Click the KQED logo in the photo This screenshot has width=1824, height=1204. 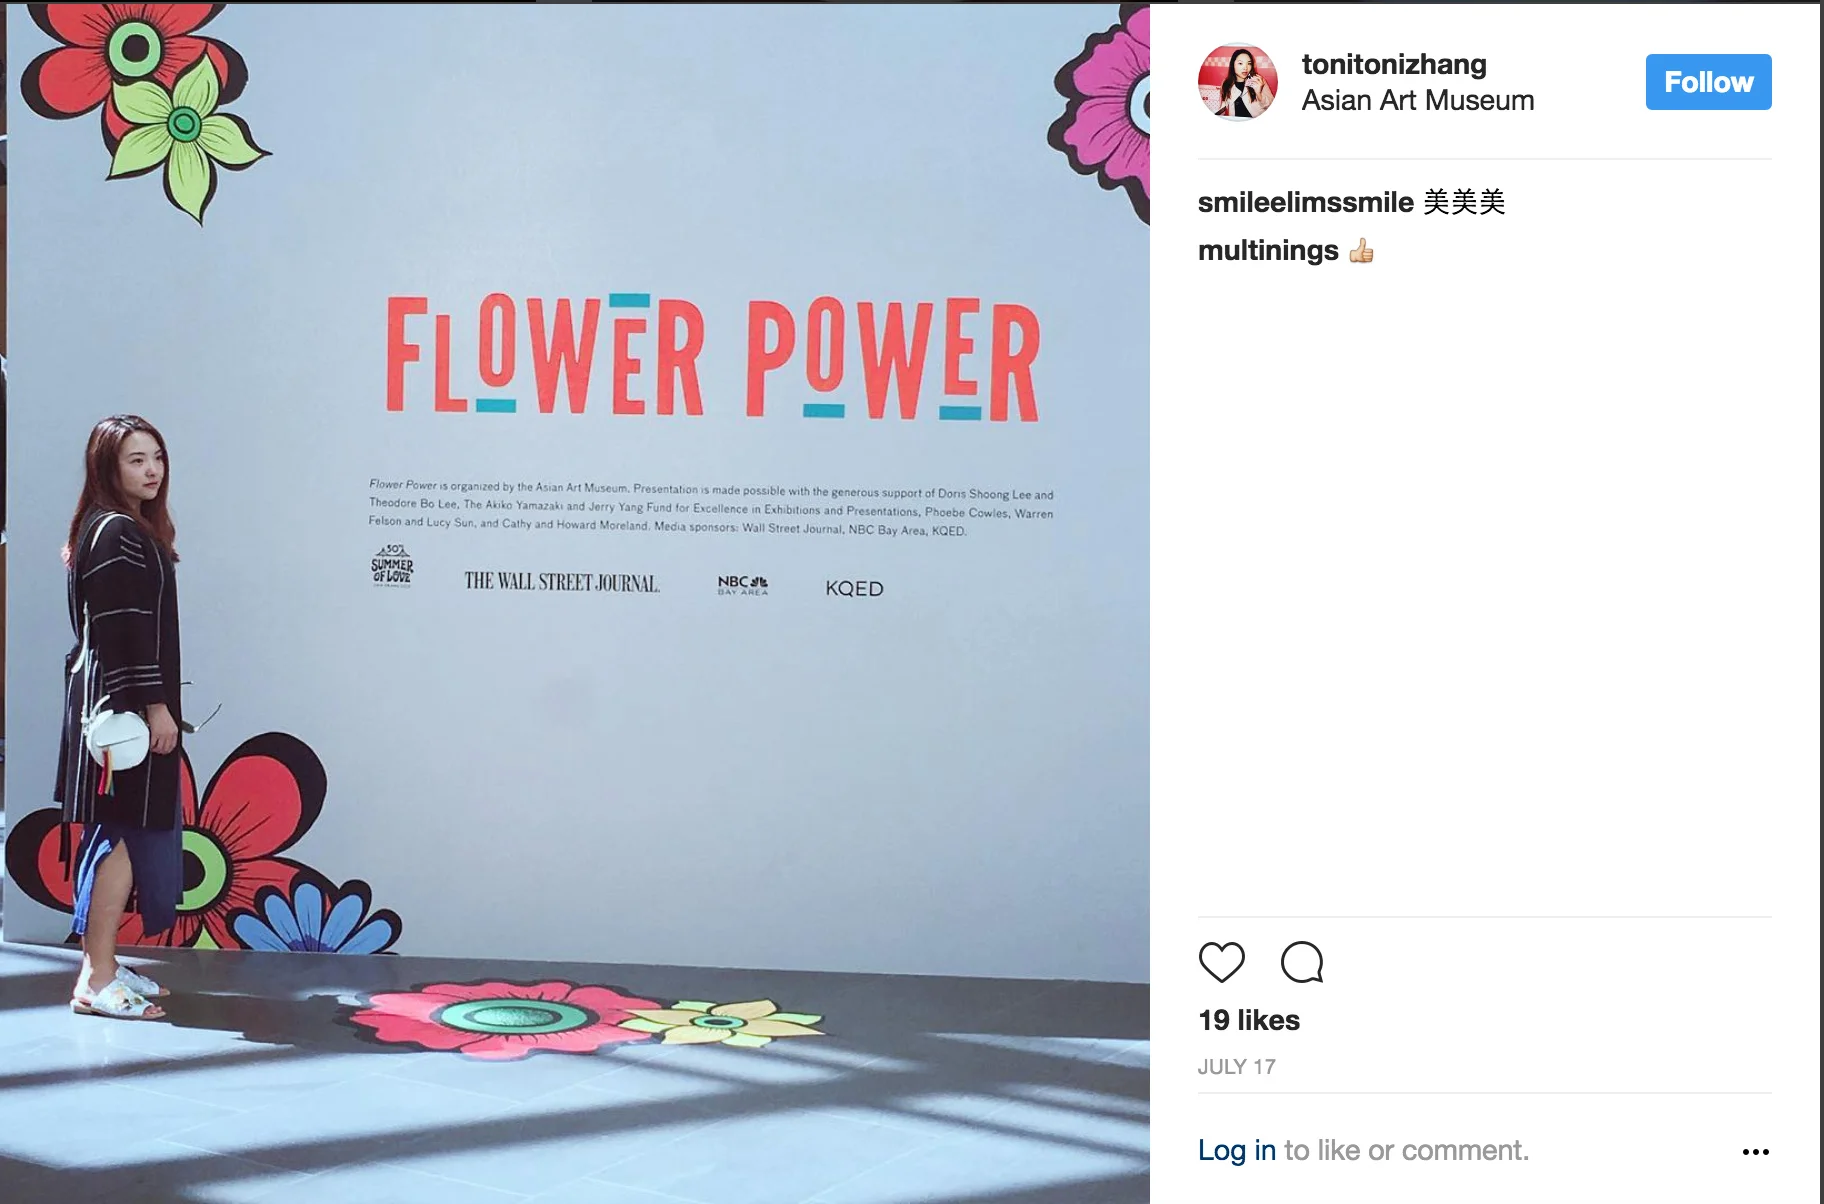point(854,589)
